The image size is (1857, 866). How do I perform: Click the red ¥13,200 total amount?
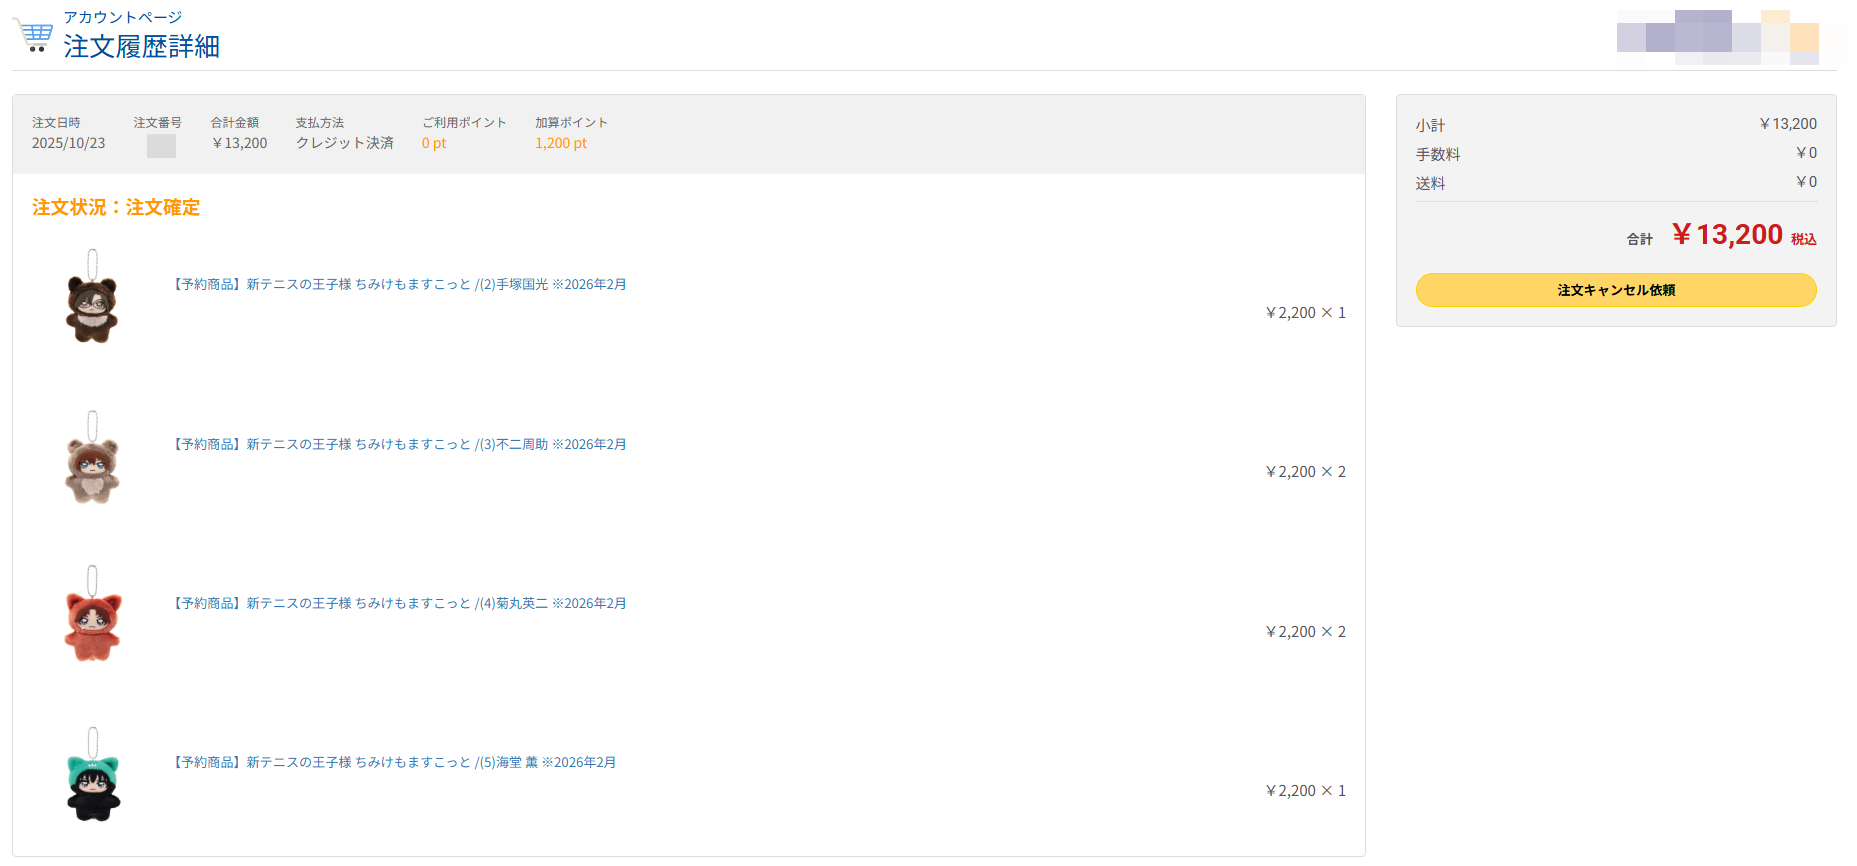[1727, 235]
